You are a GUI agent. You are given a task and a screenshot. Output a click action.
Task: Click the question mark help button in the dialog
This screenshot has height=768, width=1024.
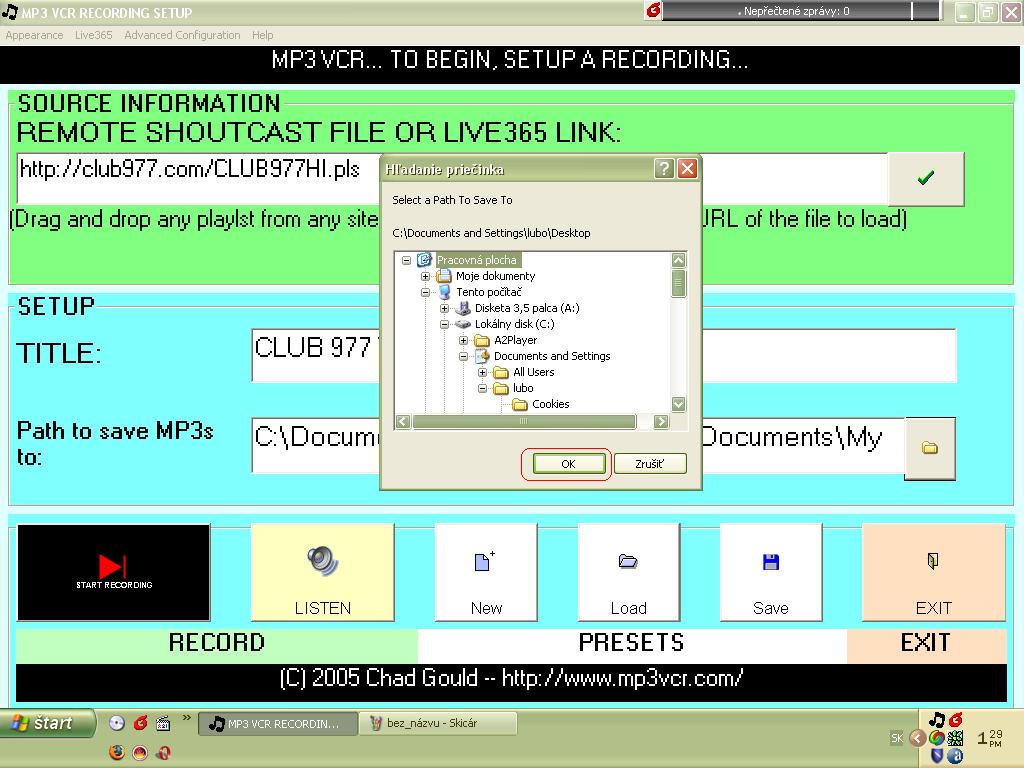coord(664,169)
